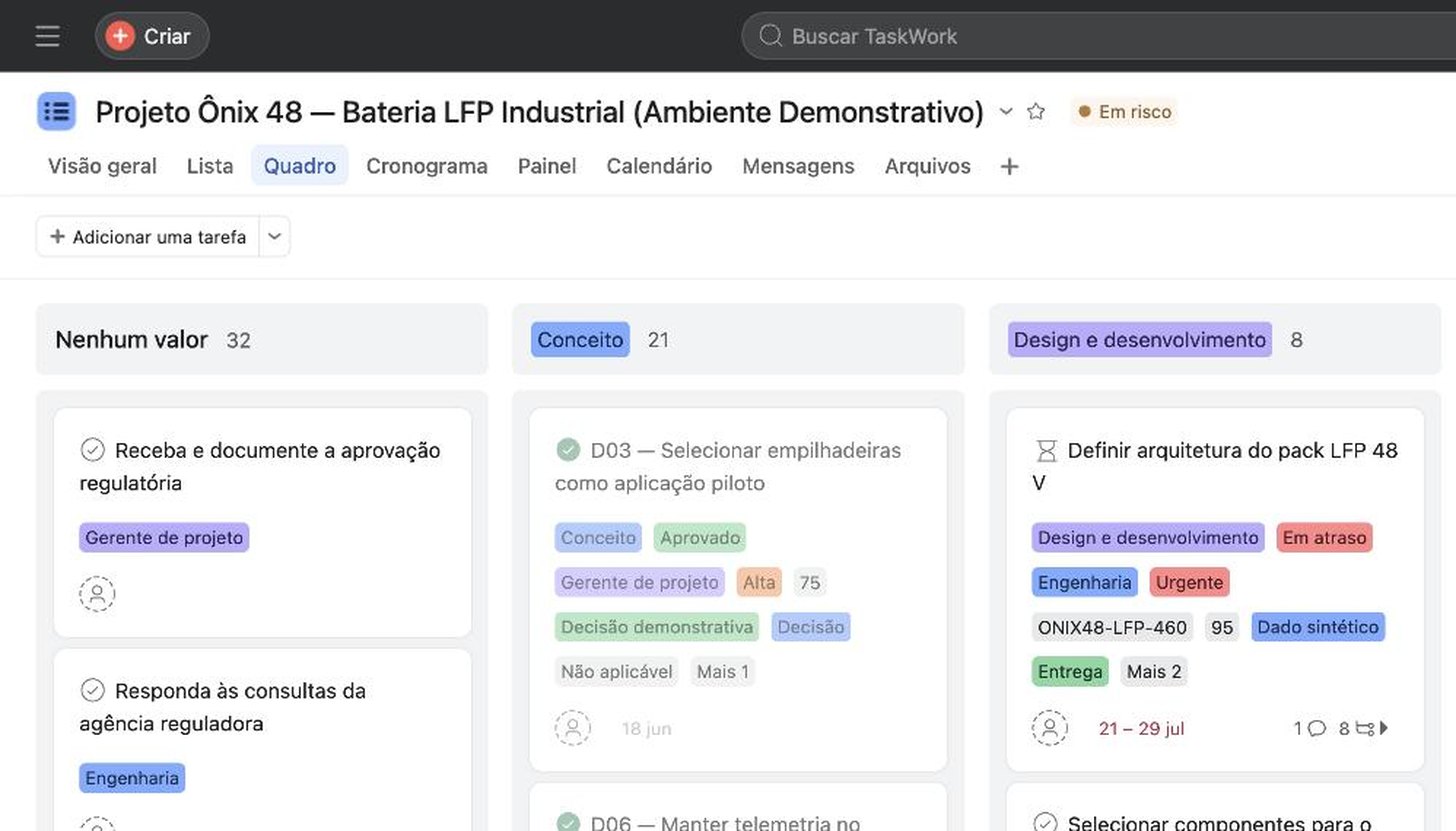Click the Design e desenvolvimento column header
This screenshot has height=831, width=1456.
1140,340
